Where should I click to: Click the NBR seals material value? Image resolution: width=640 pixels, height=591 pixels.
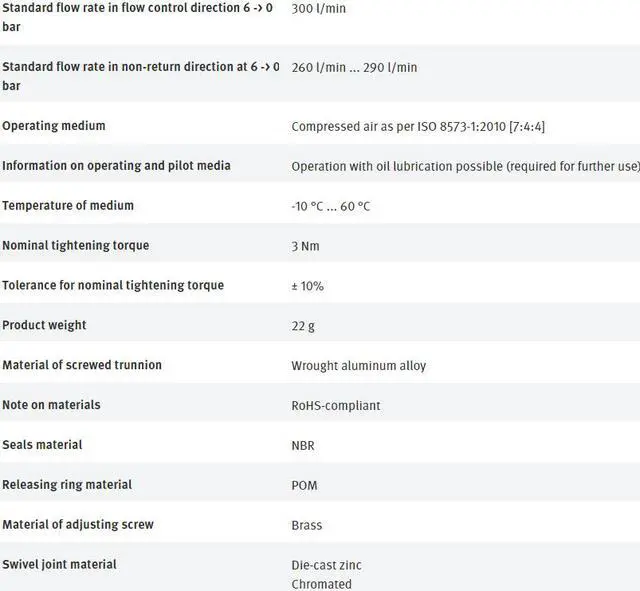tap(303, 445)
